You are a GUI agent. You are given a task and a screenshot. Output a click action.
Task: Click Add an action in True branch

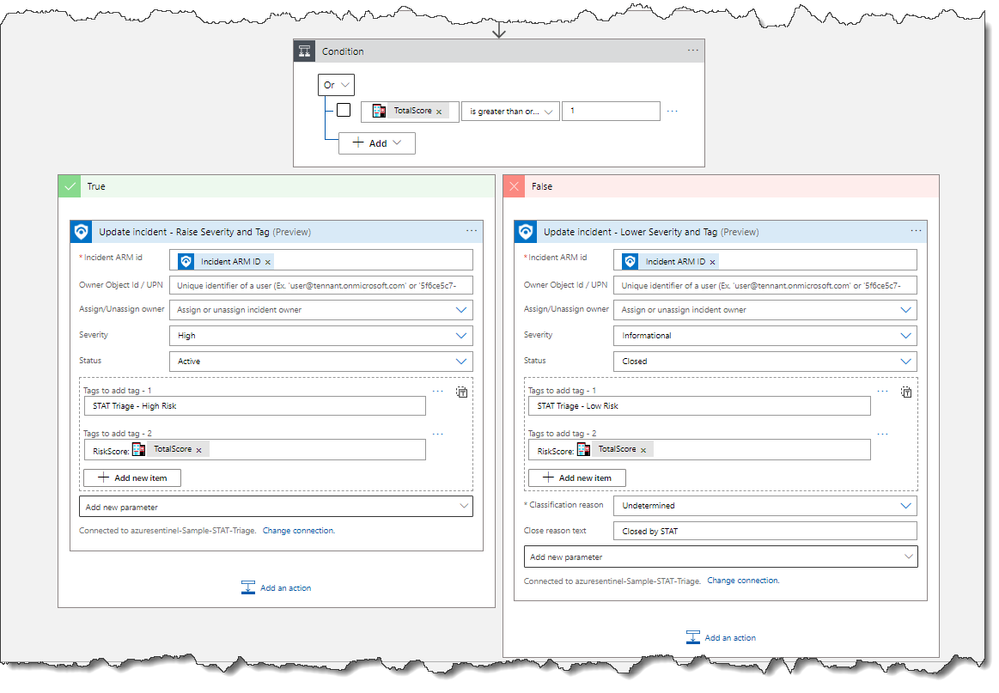pyautogui.click(x=277, y=588)
